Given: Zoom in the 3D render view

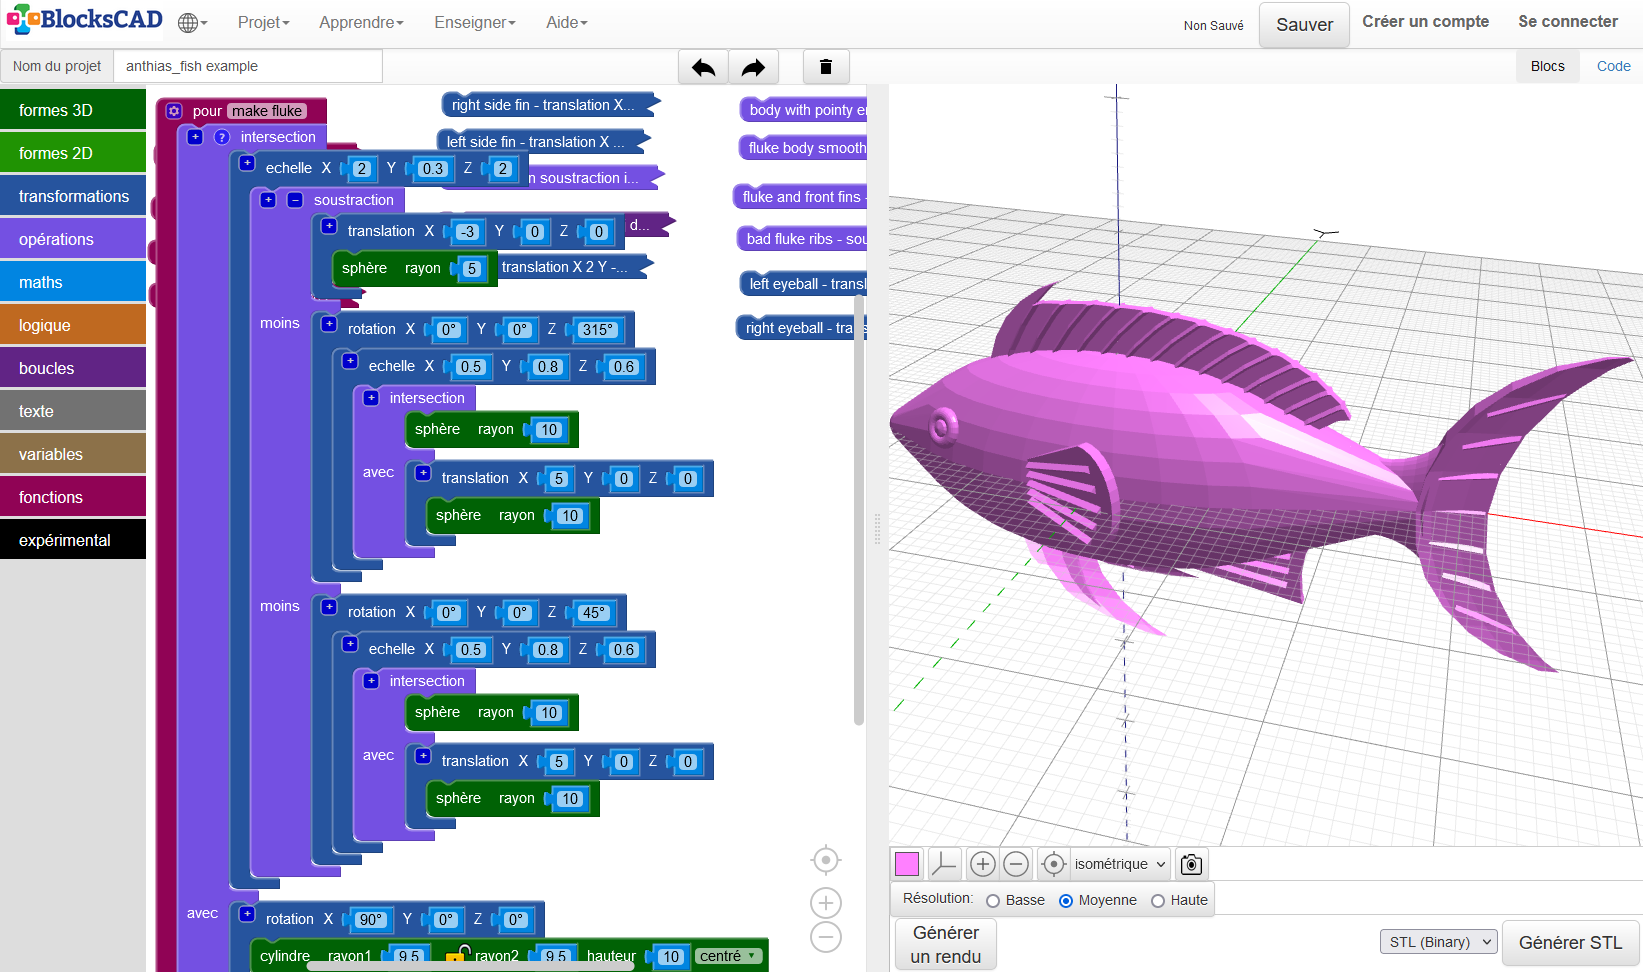Looking at the screenshot, I should coord(983,864).
